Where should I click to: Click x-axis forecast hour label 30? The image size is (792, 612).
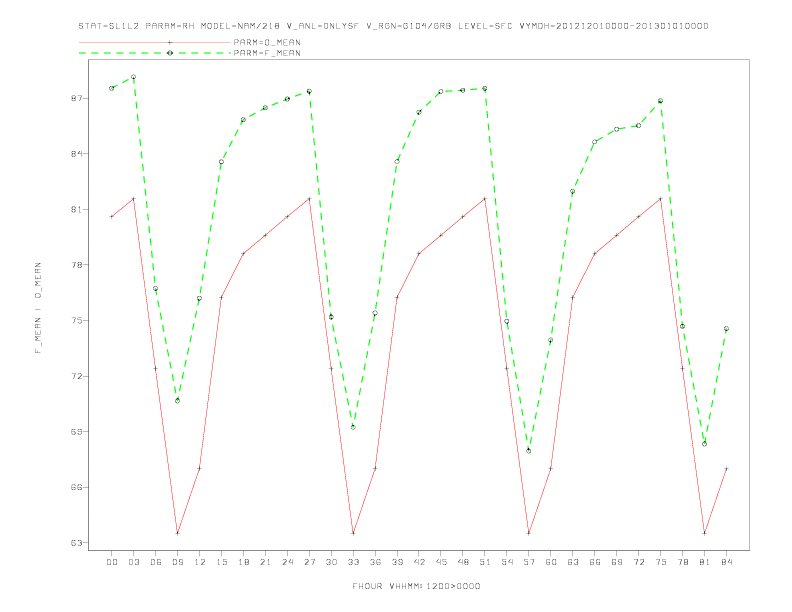point(331,562)
